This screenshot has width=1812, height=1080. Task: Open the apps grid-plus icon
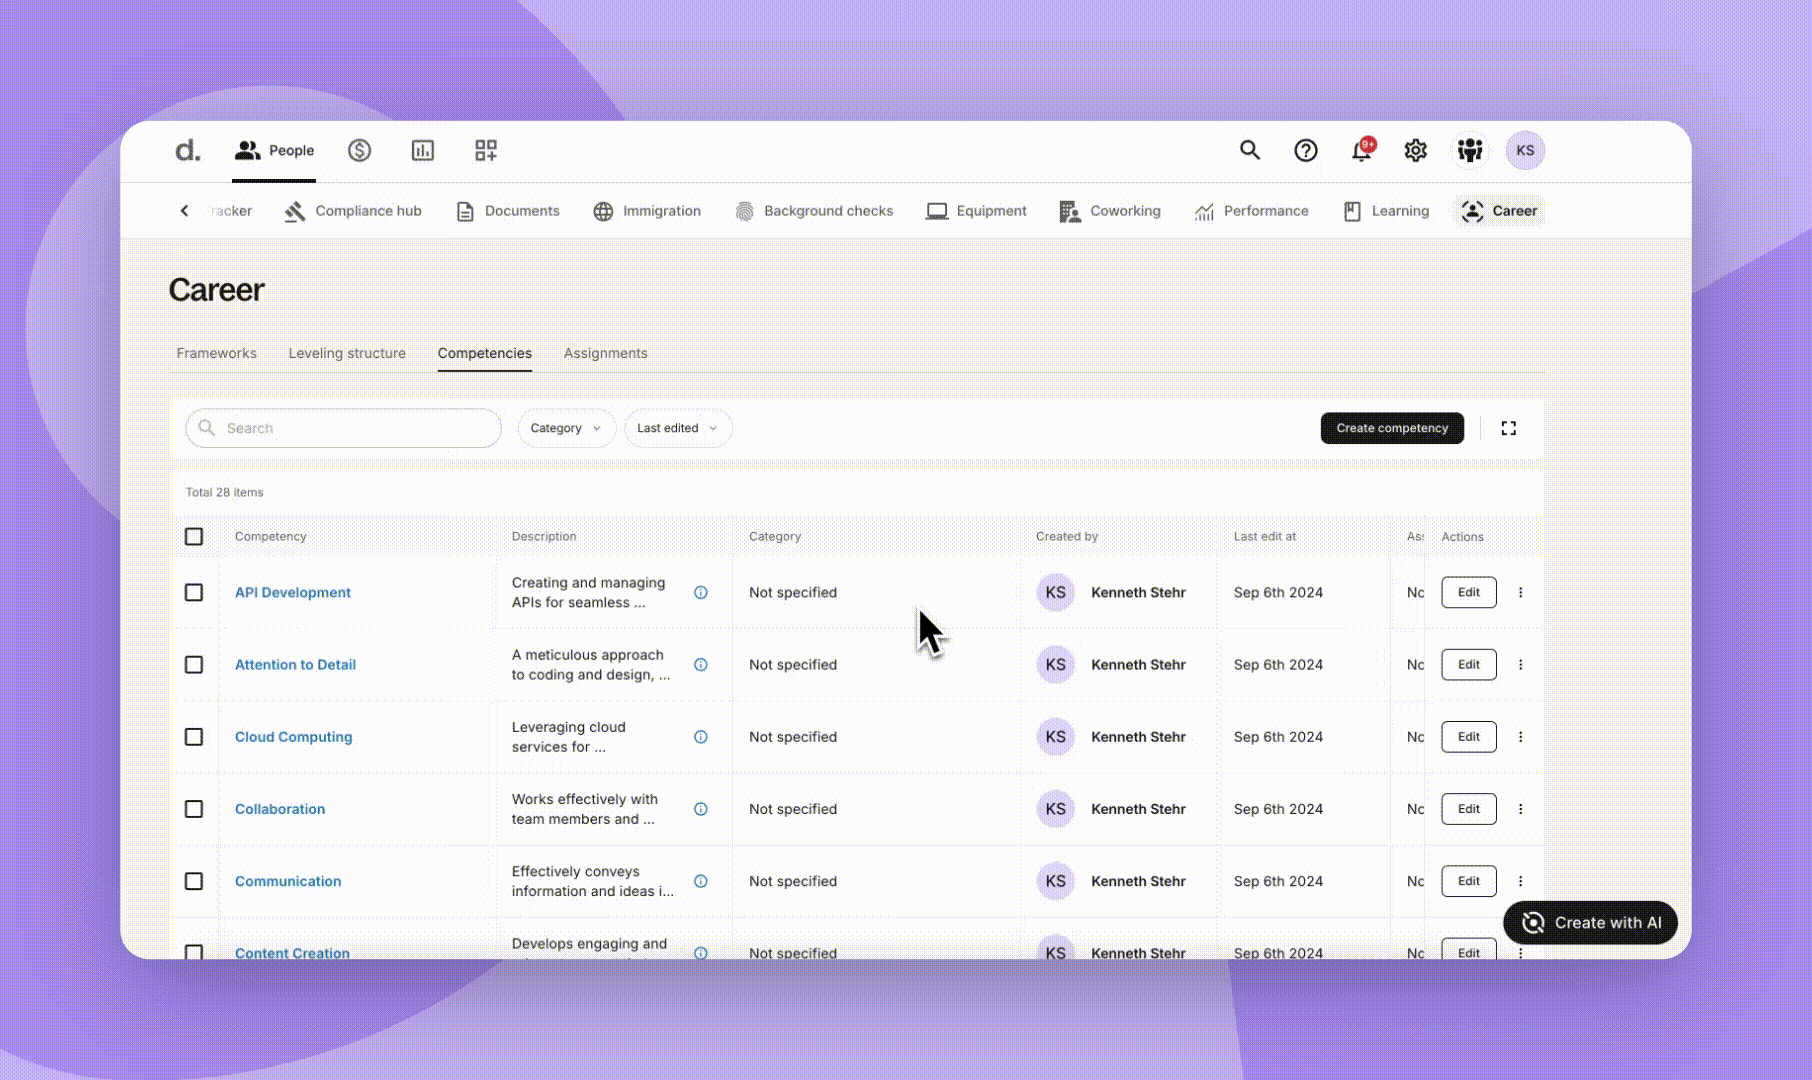(486, 150)
